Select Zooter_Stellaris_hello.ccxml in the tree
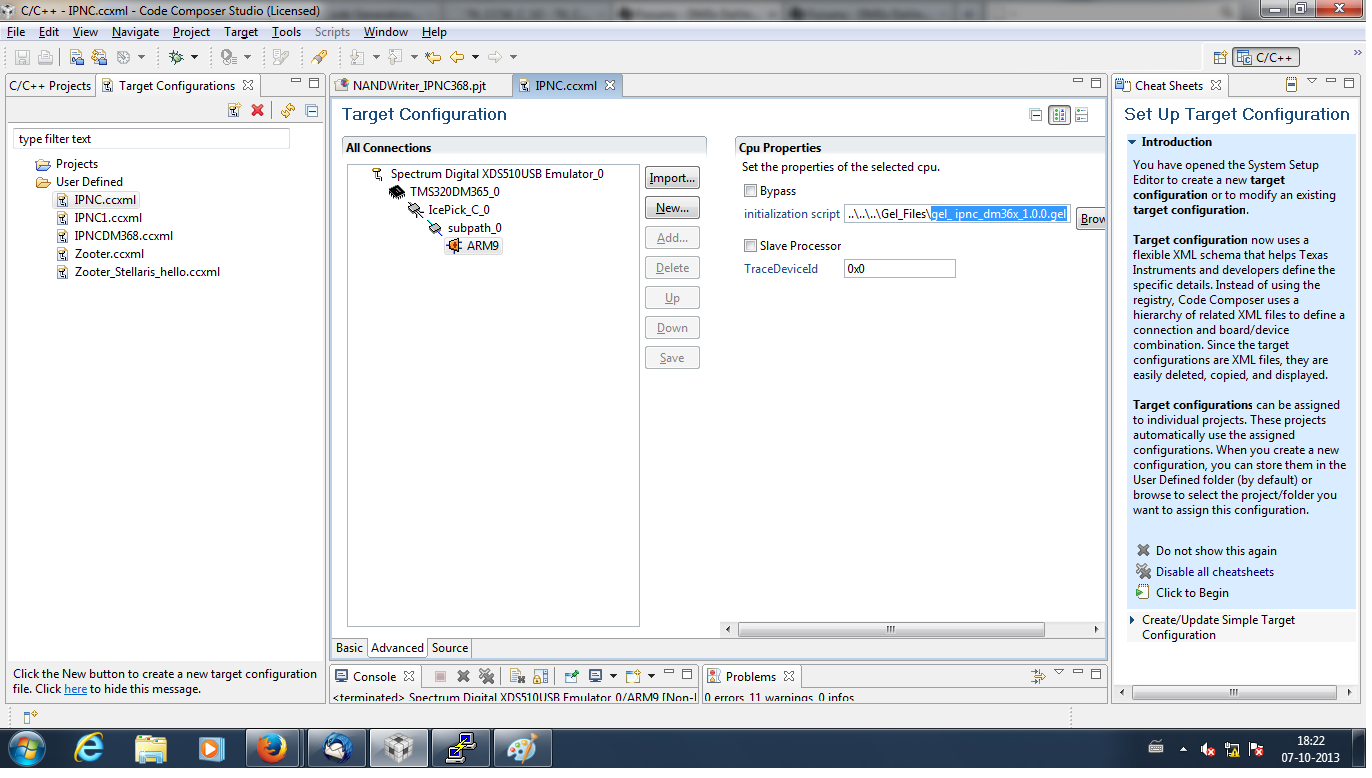Viewport: 1372px width, 778px height. pos(147,272)
